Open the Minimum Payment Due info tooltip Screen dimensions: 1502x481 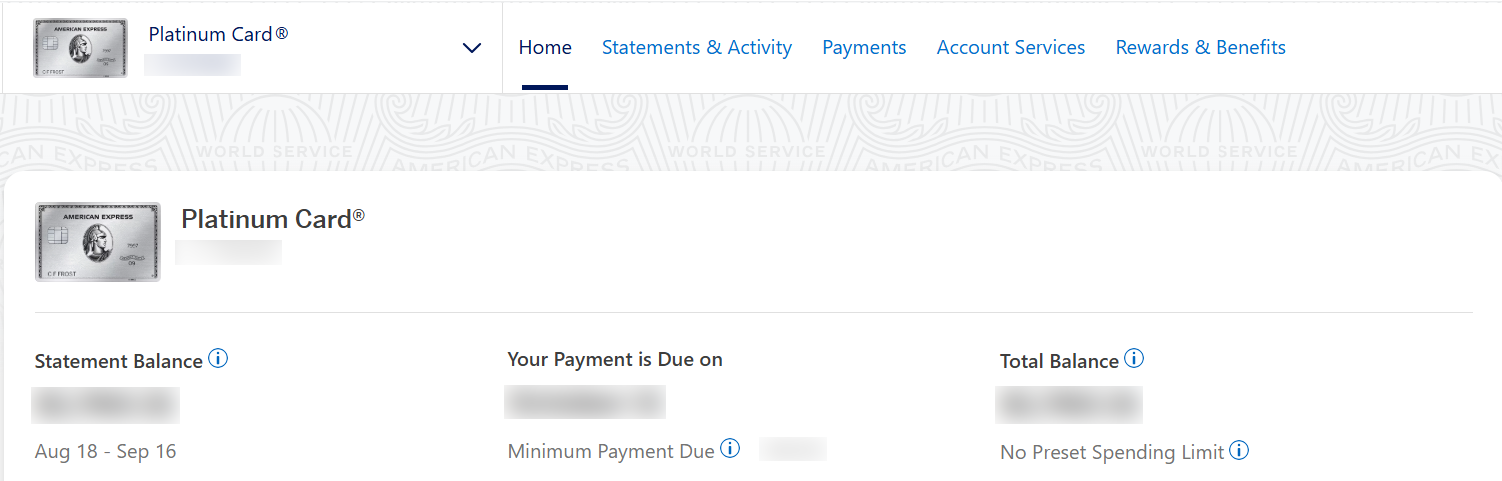point(730,449)
